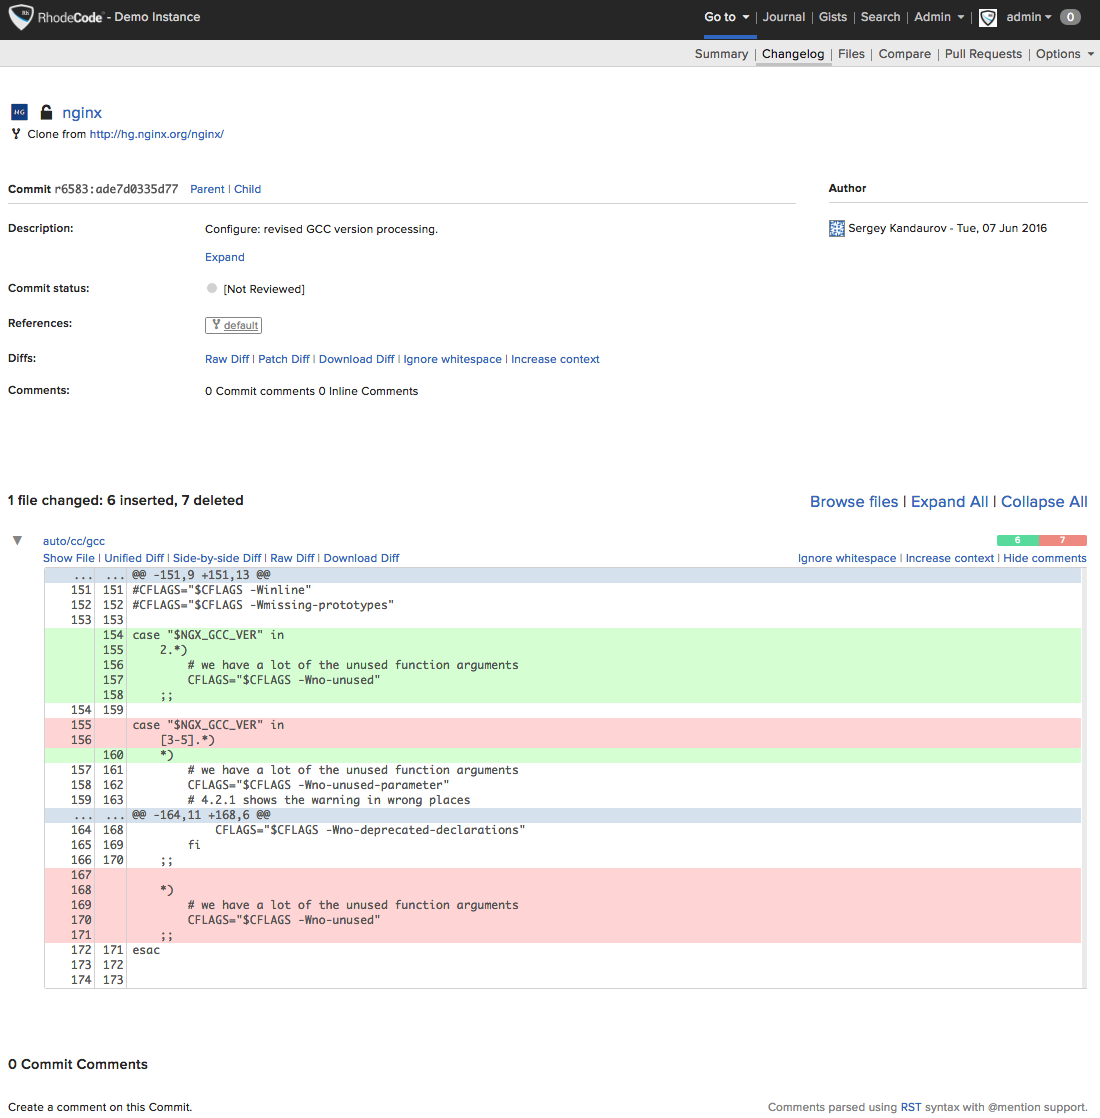The width and height of the screenshot is (1100, 1118).
Task: Switch to Side-by-side Diff view
Action: click(x=217, y=558)
